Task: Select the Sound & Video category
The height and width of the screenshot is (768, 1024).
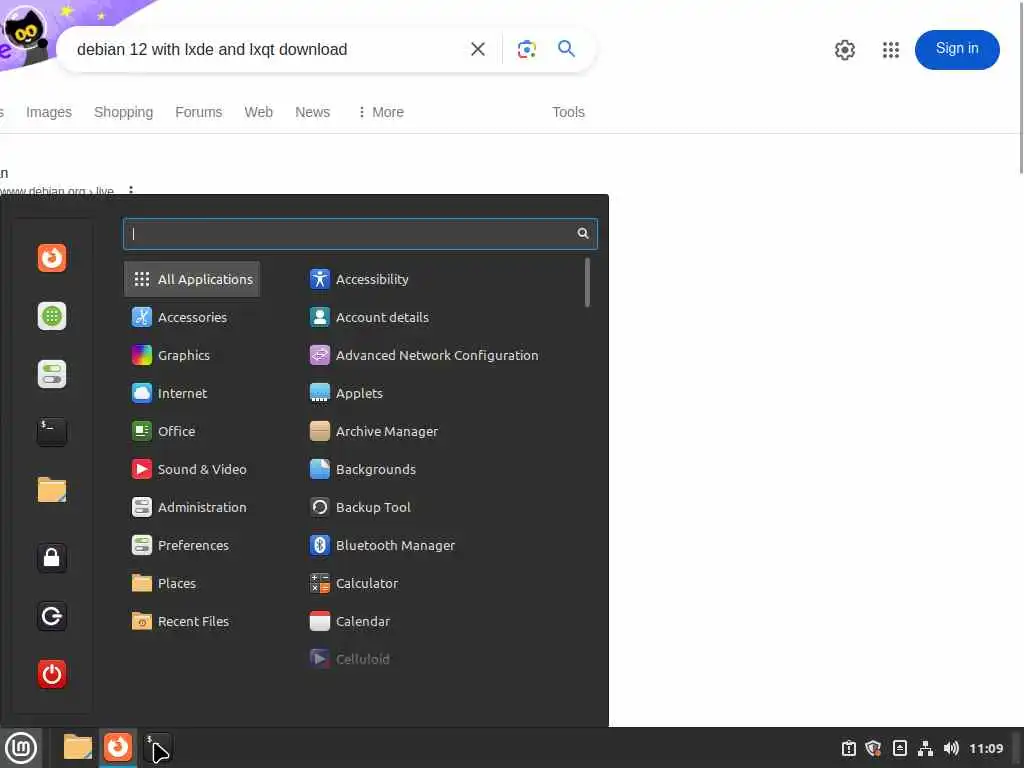Action: (x=189, y=469)
